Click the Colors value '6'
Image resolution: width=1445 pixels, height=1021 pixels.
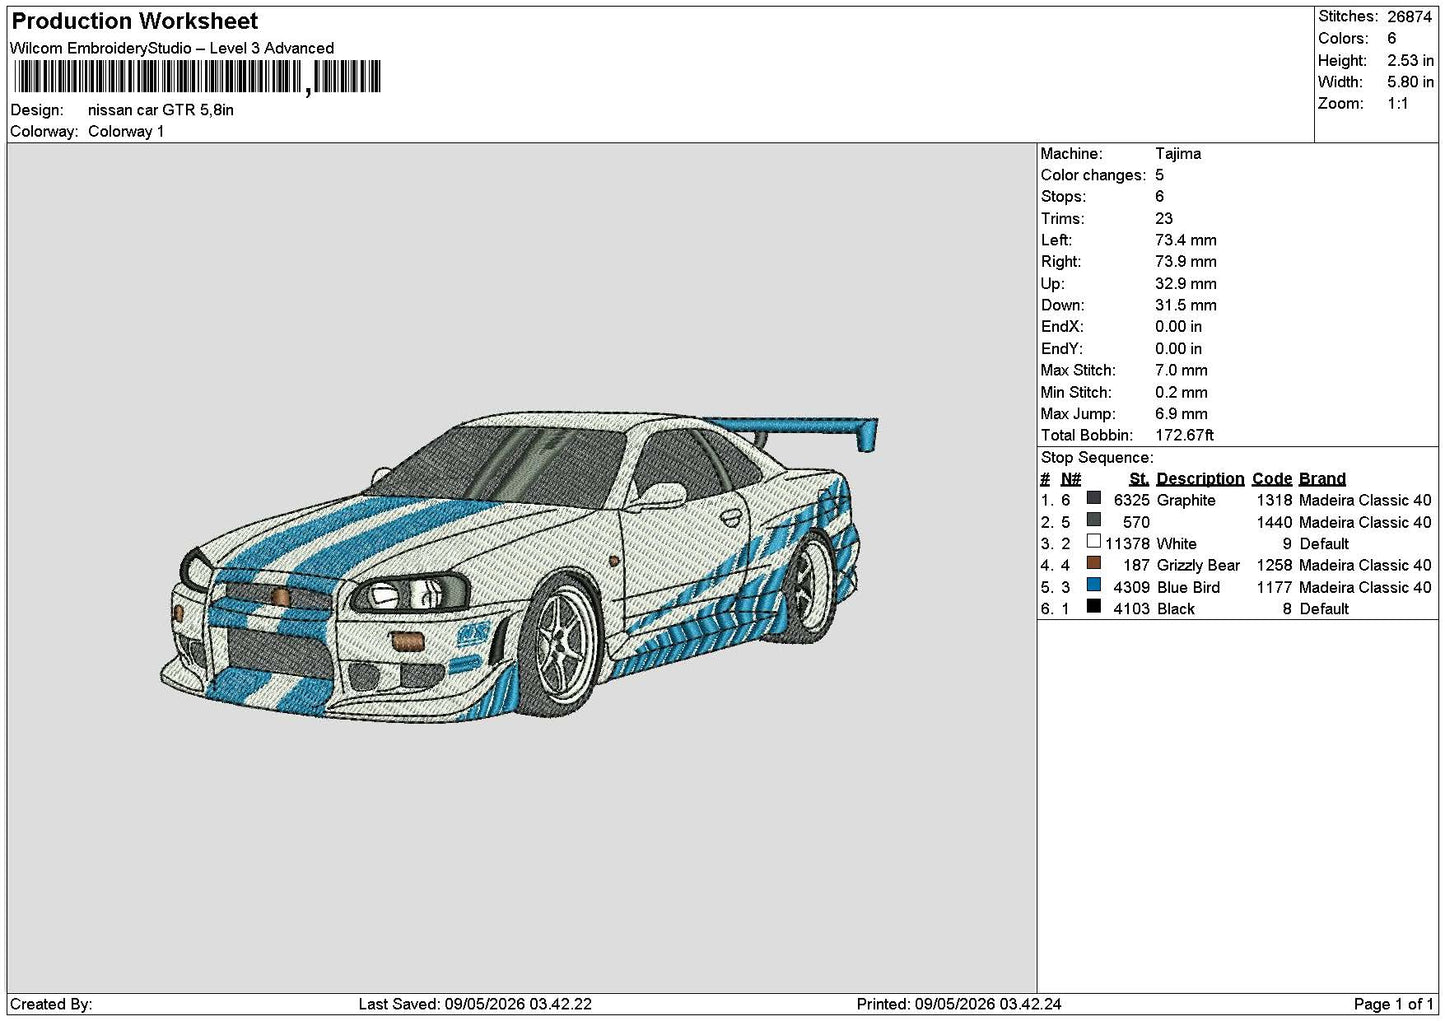pyautogui.click(x=1391, y=38)
